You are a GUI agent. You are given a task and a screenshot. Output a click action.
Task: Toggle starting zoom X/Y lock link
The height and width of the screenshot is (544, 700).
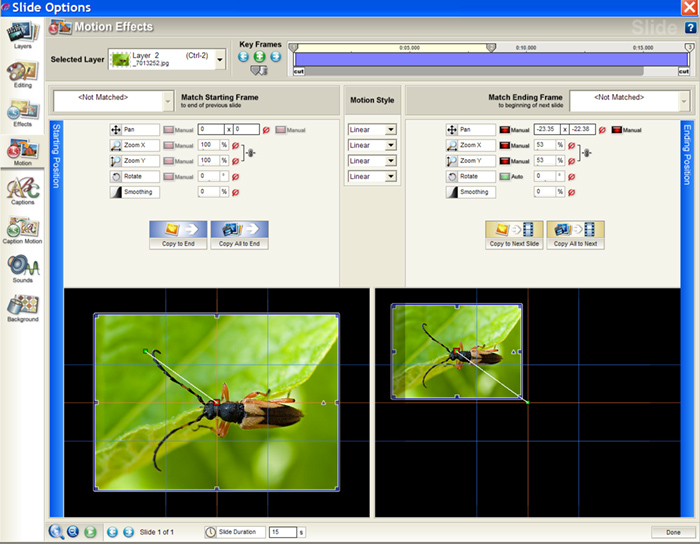coord(251,153)
